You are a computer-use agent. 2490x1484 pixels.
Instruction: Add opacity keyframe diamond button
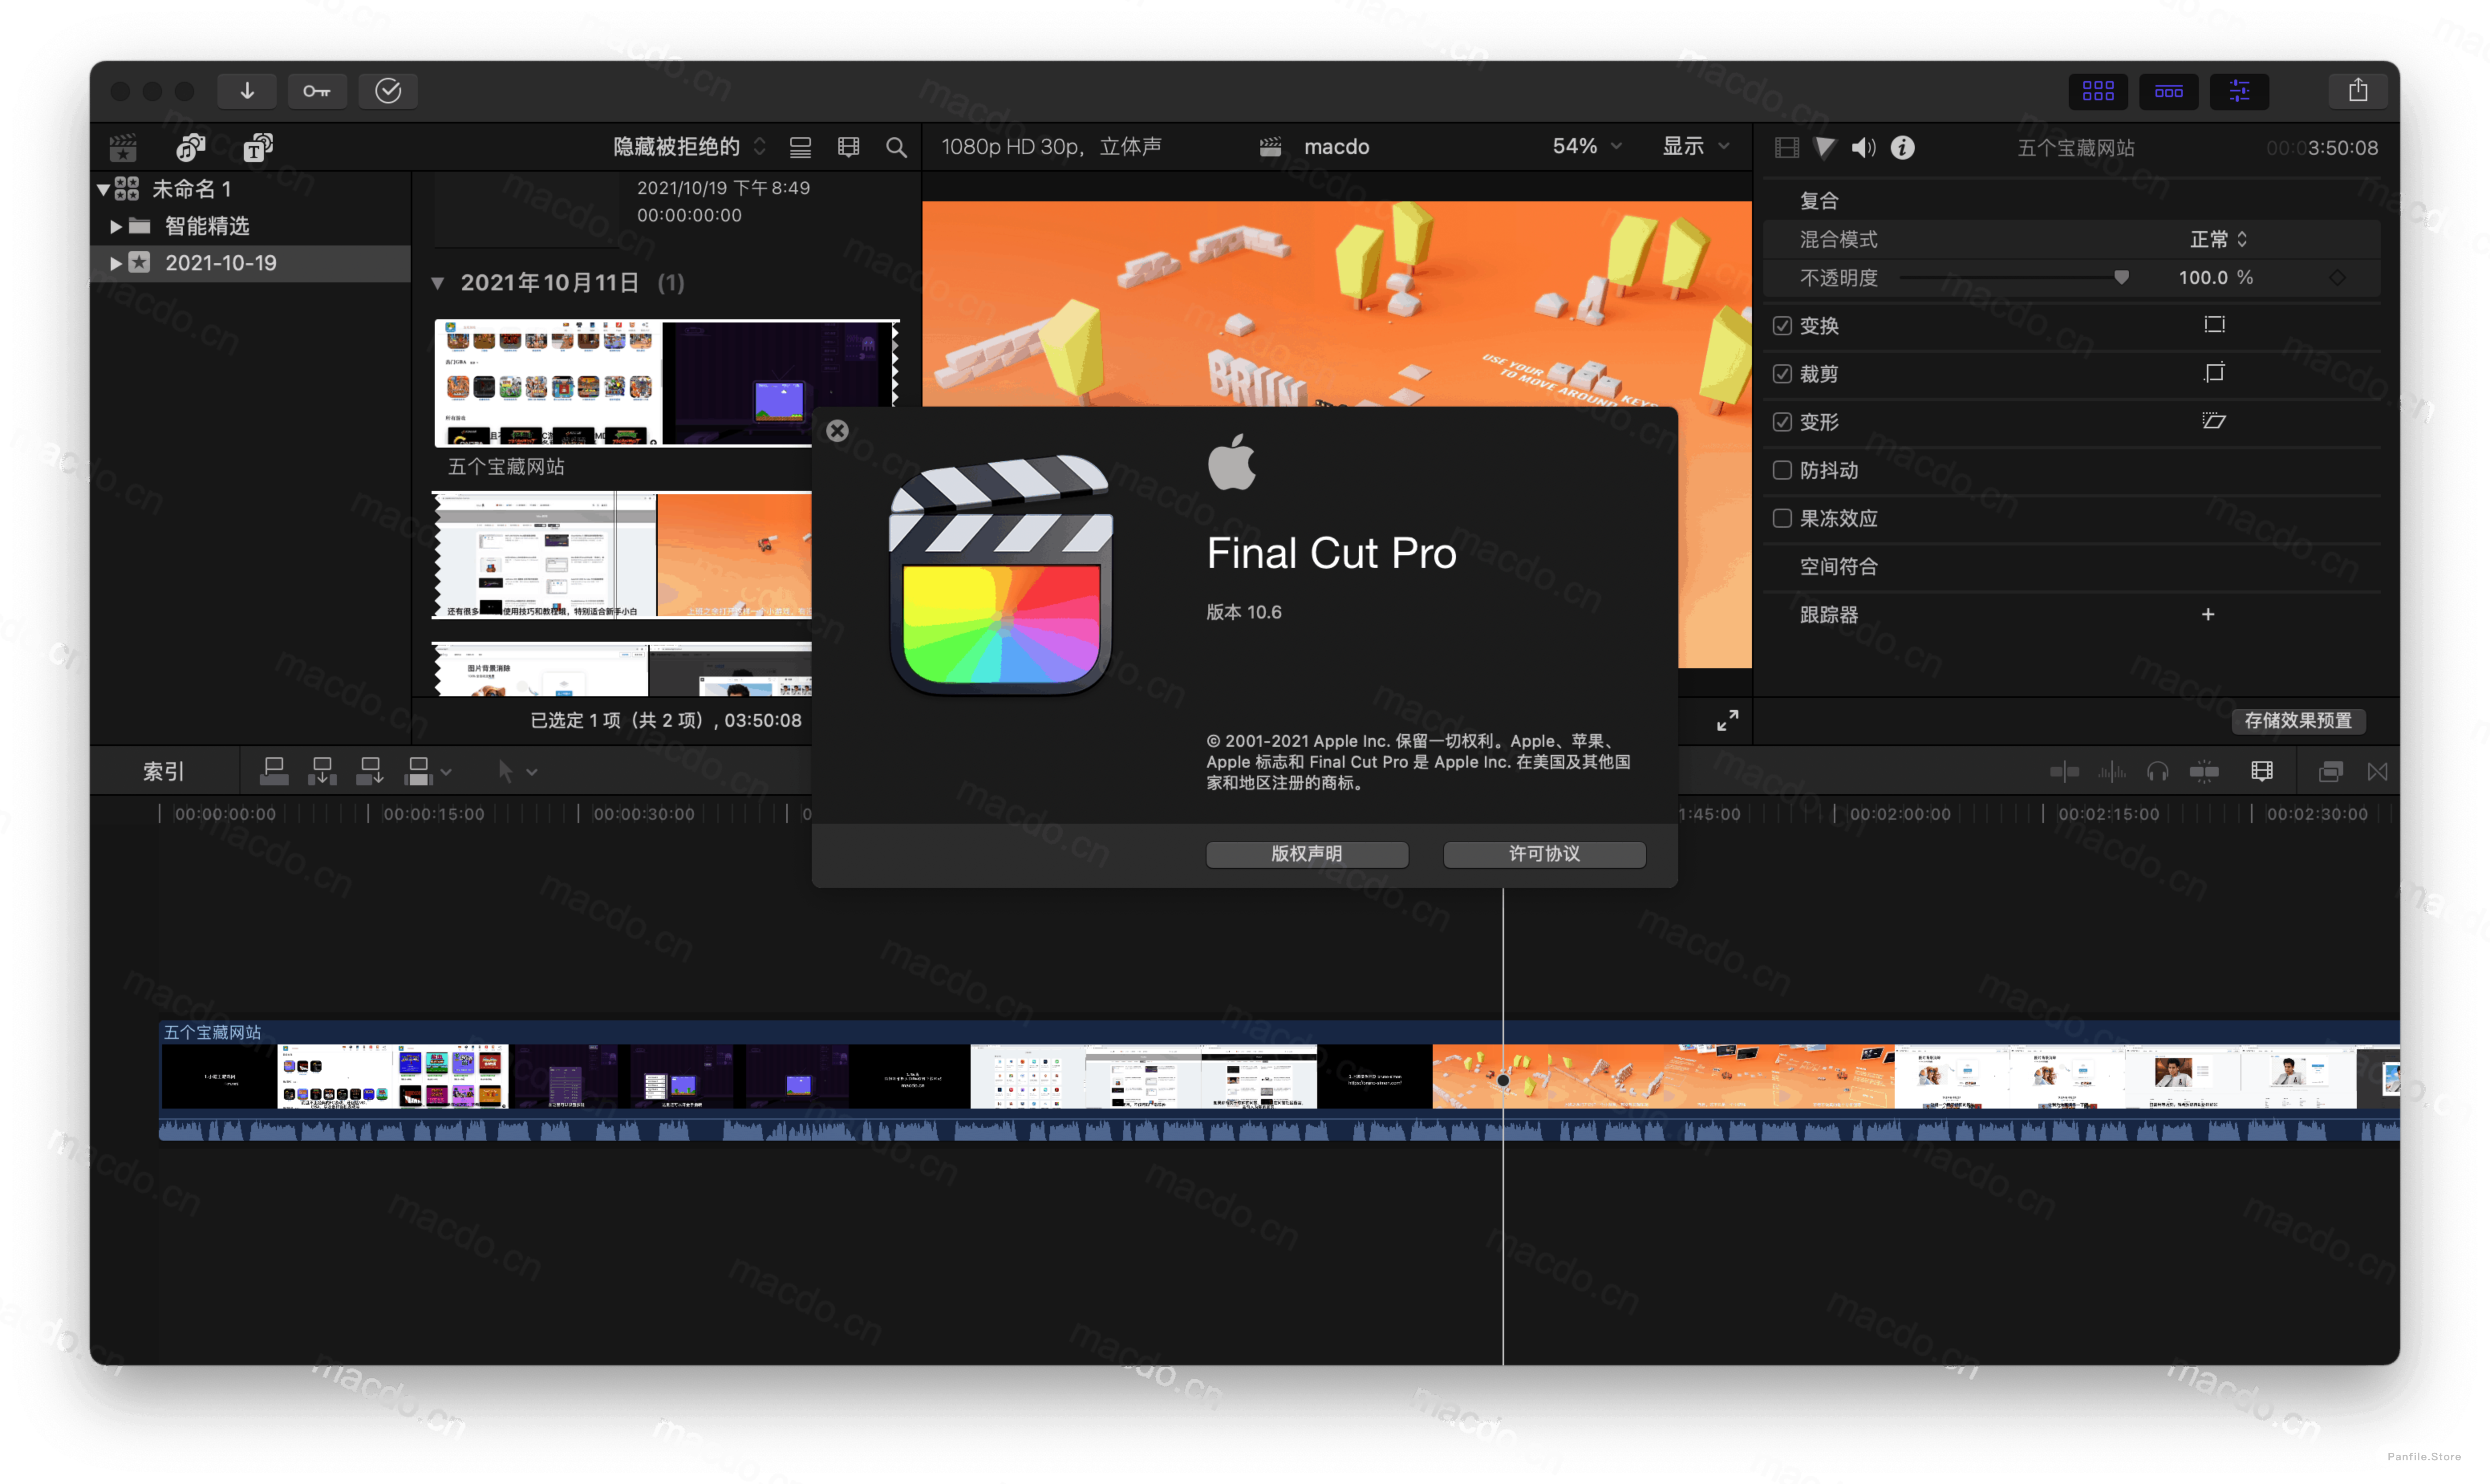(2337, 277)
